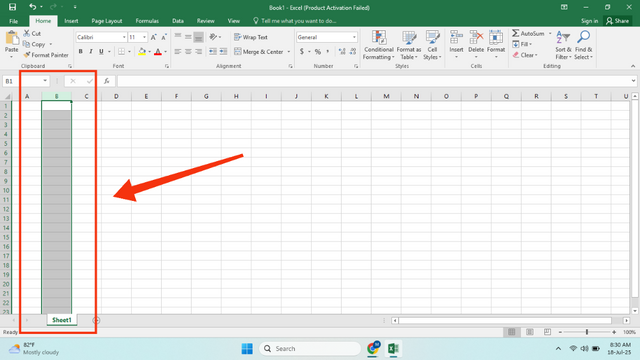
Task: Open Sort & Filter
Action: [563, 45]
